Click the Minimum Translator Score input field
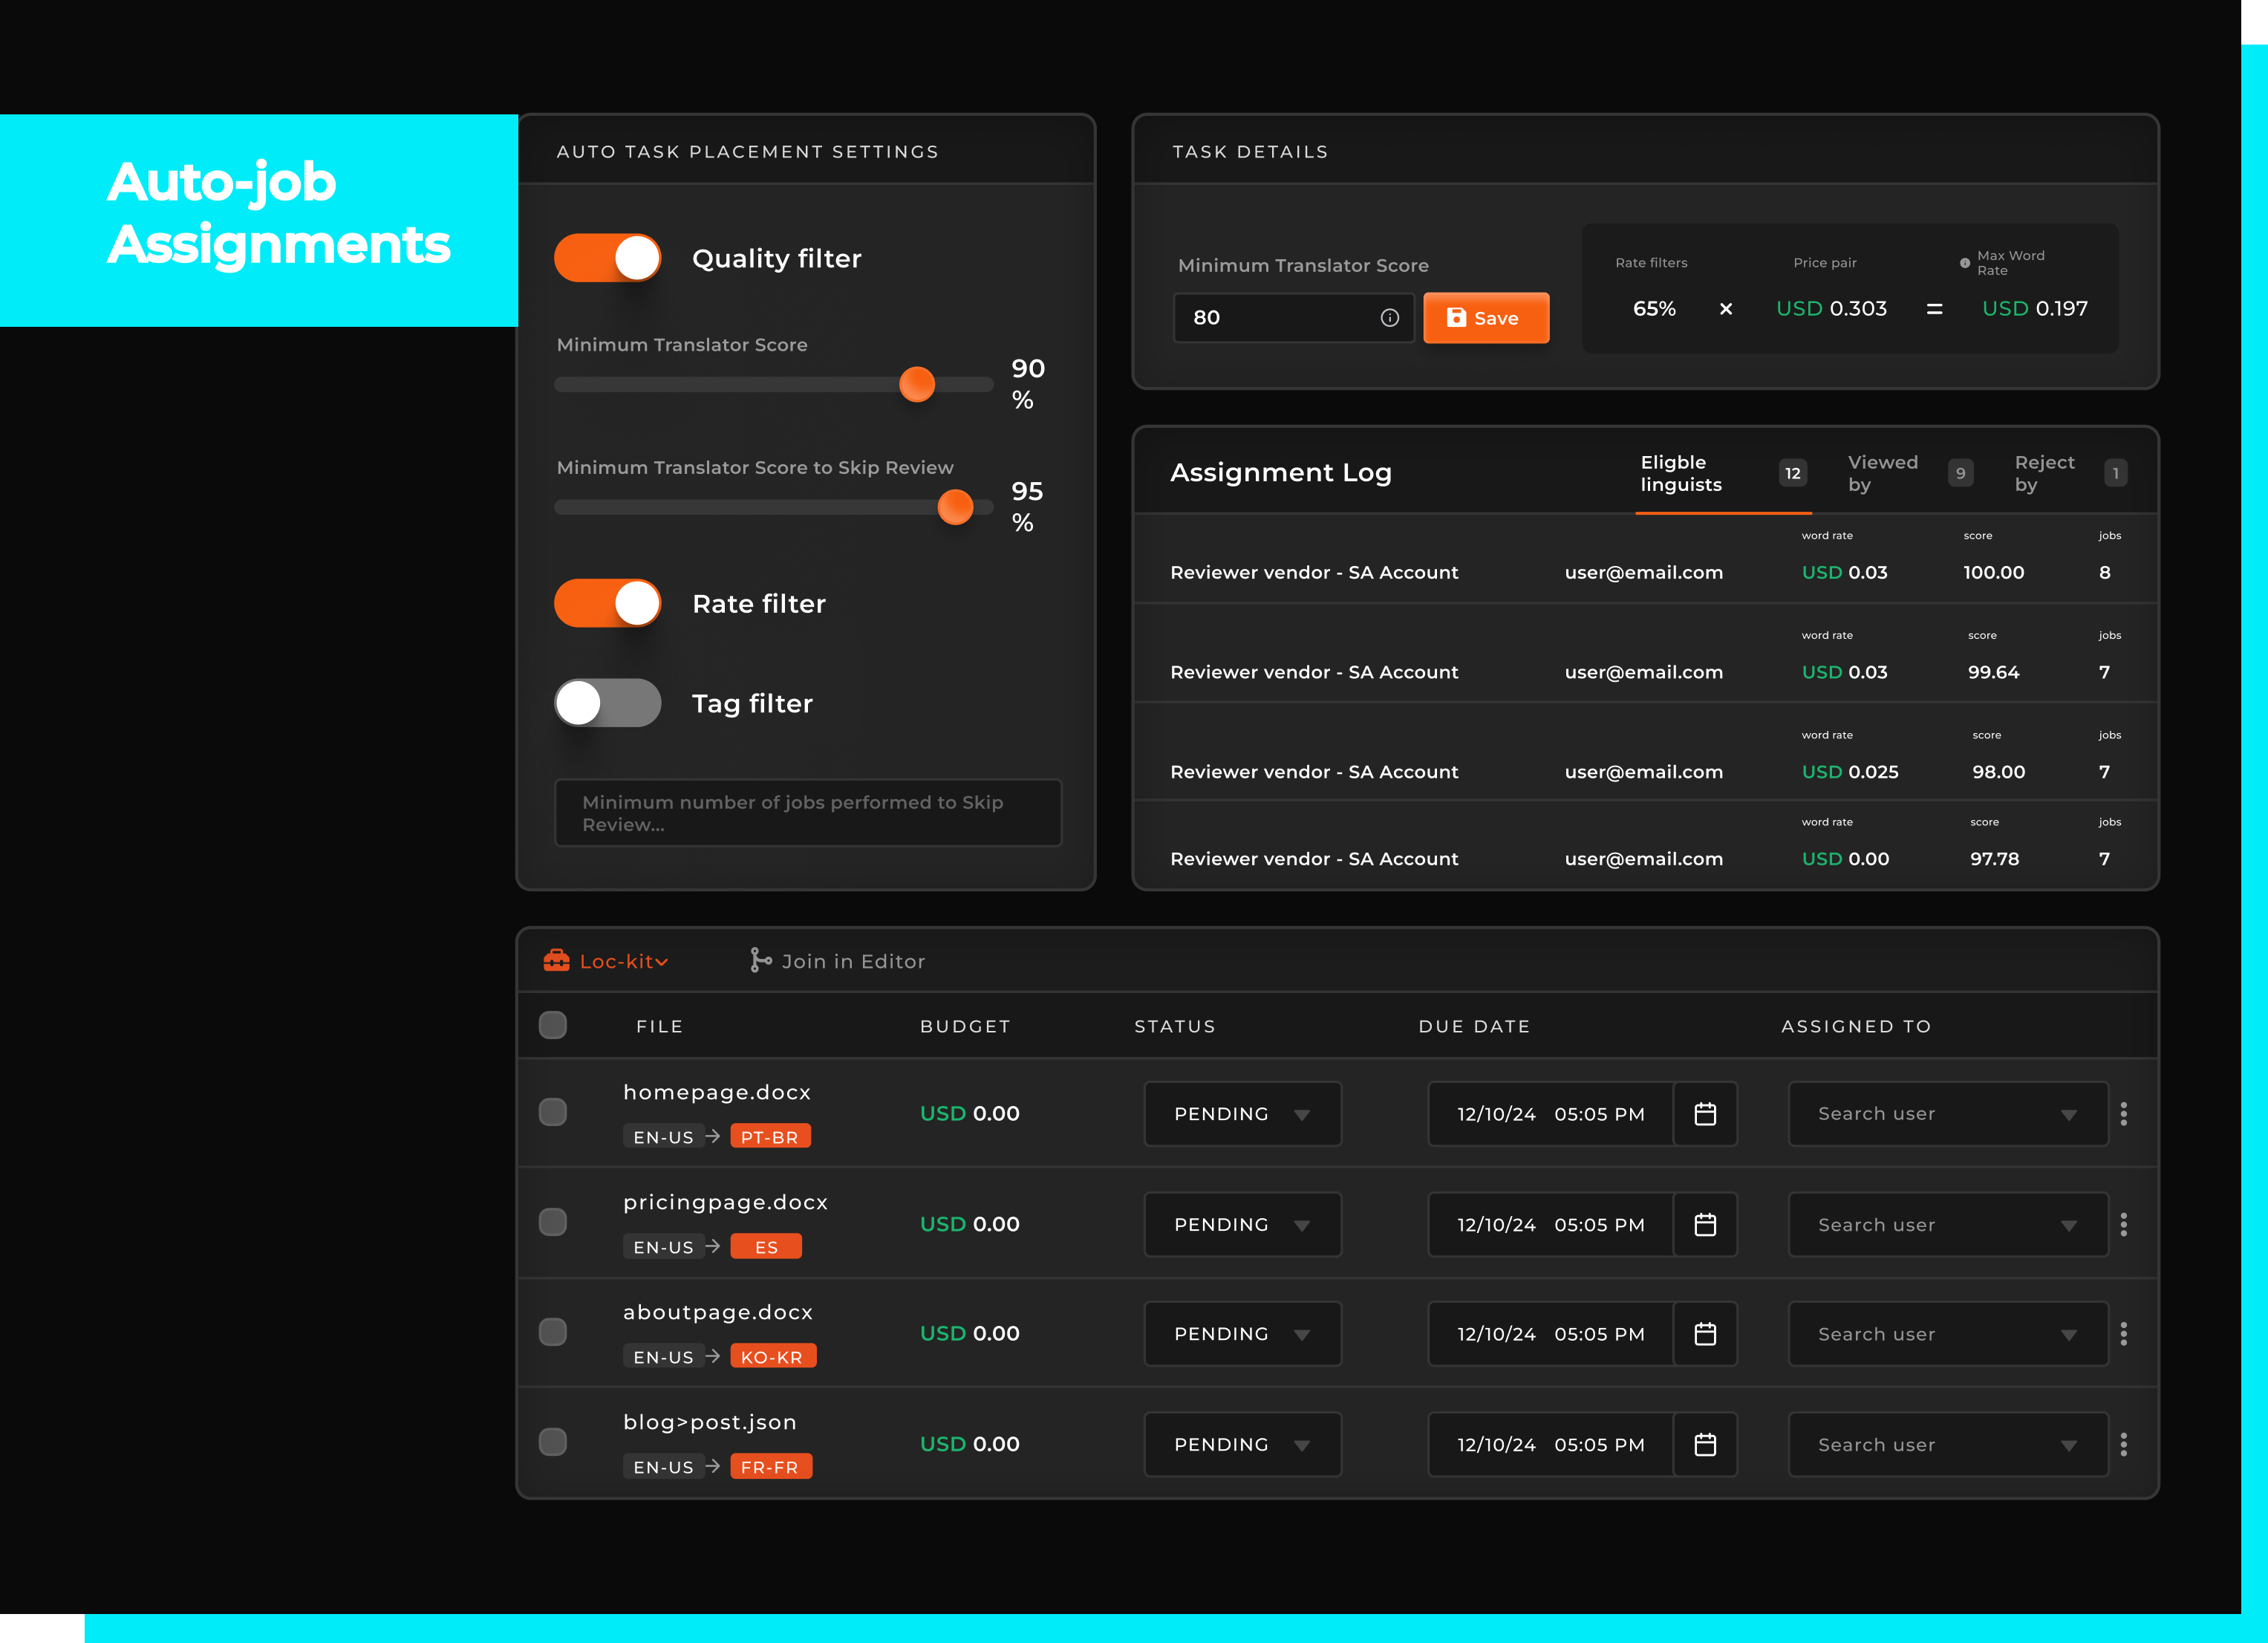 click(x=1280, y=318)
